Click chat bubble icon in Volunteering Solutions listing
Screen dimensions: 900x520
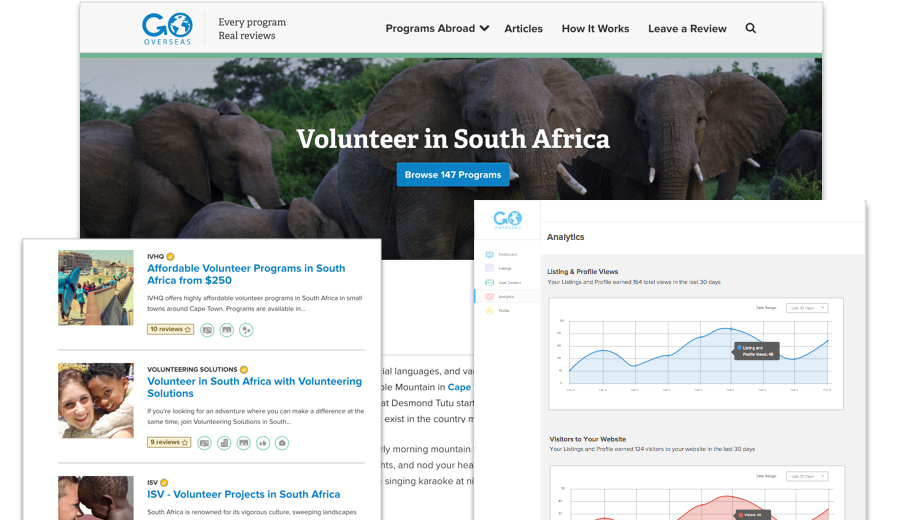[x=204, y=443]
